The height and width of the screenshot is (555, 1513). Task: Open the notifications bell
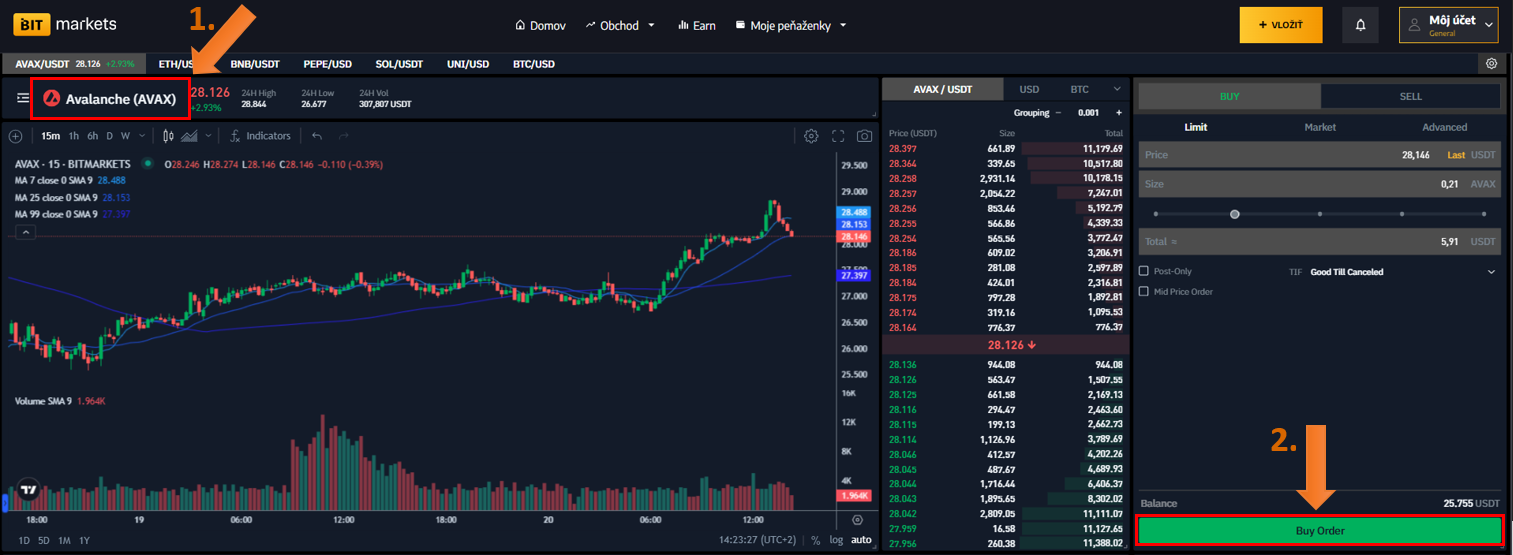point(1360,25)
